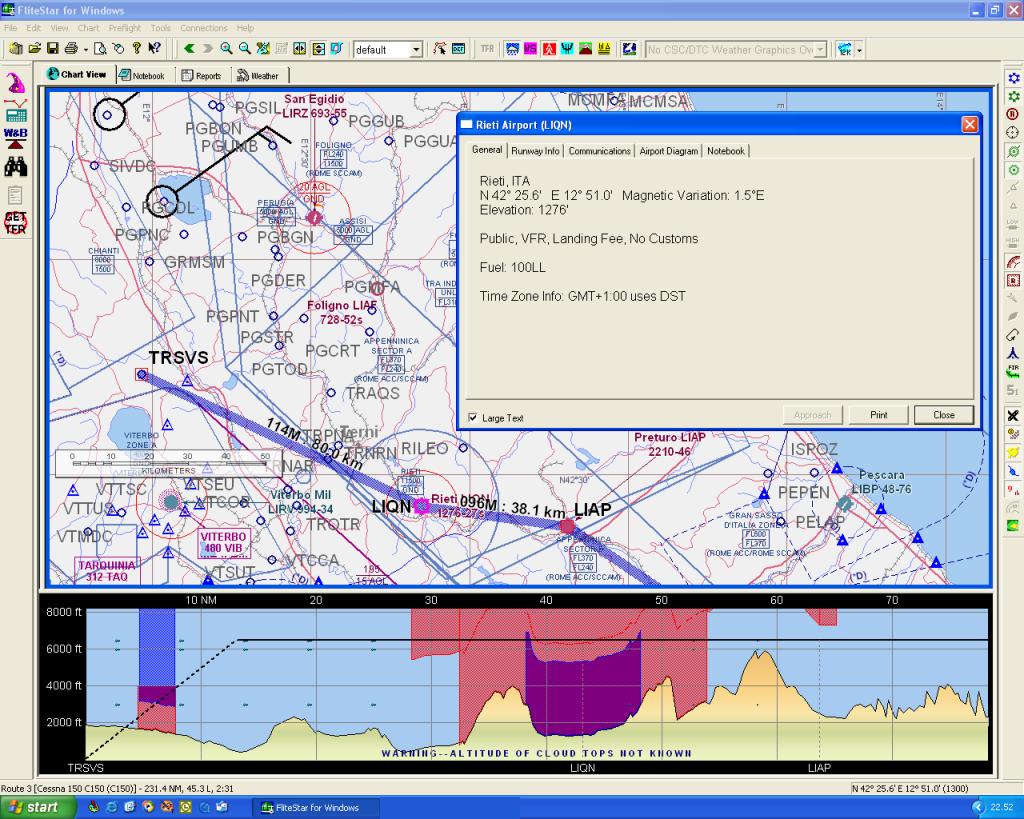The width and height of the screenshot is (1024, 819).
Task: Open the Runway Info tab in airport dialog
Action: pyautogui.click(x=535, y=151)
